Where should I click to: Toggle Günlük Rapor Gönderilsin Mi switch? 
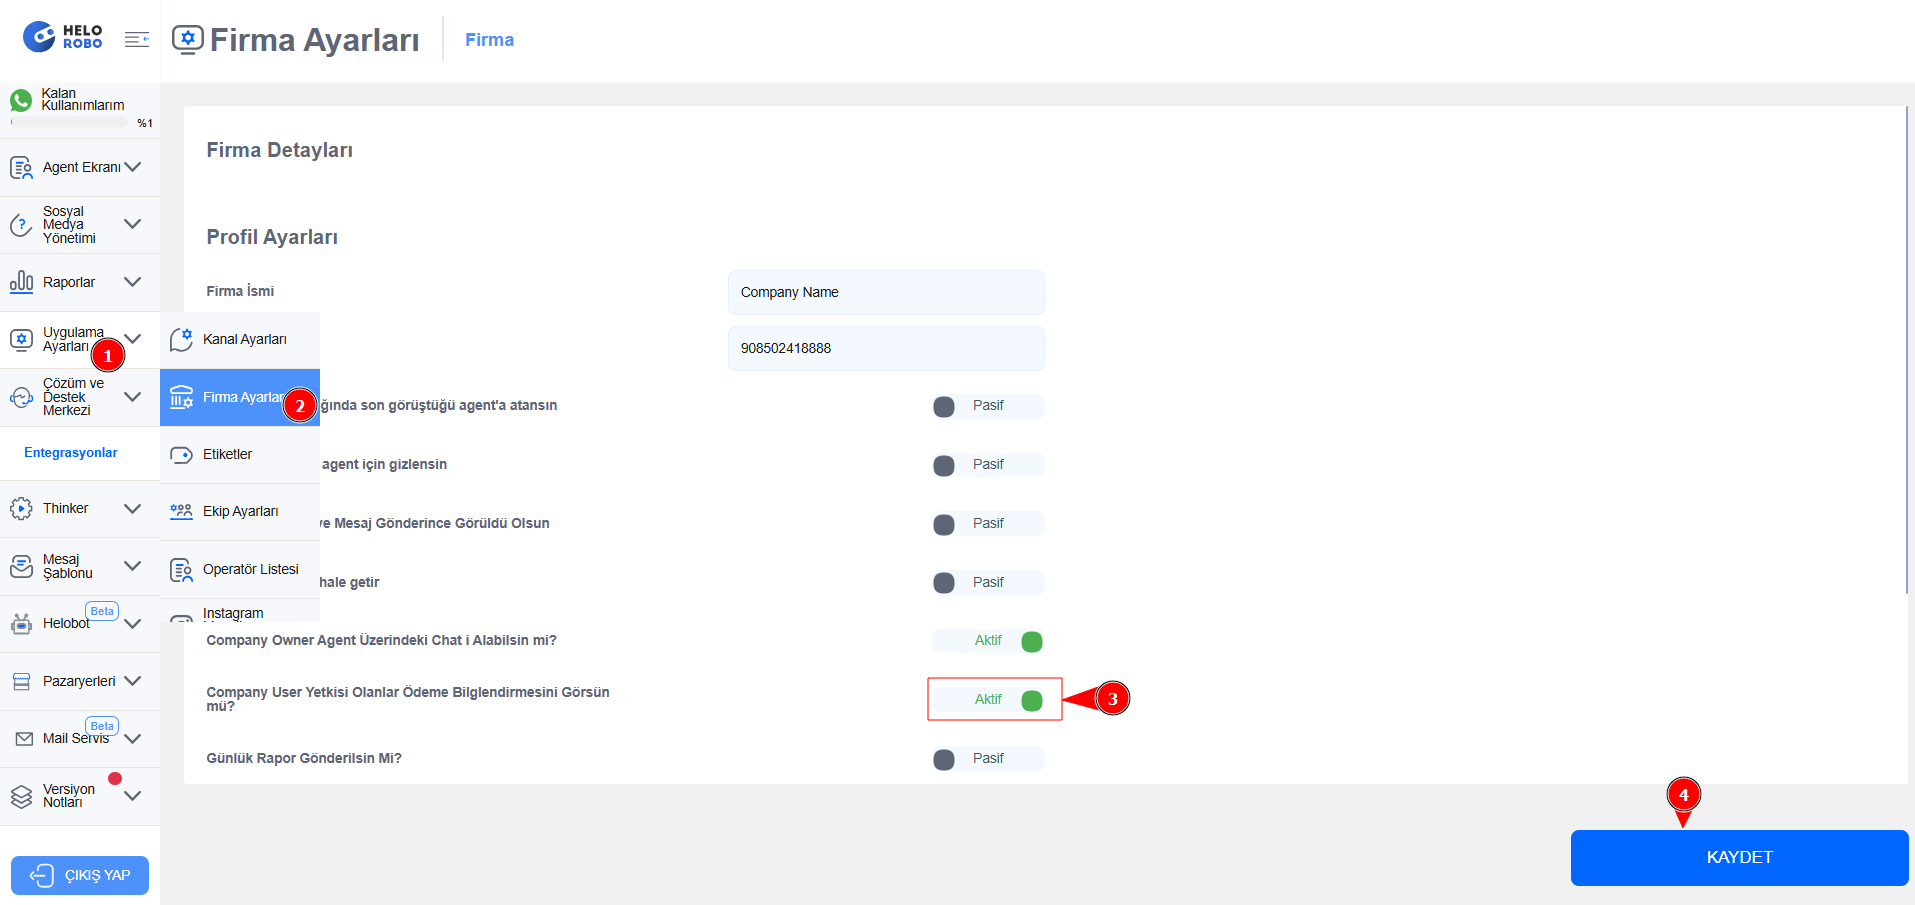(987, 759)
